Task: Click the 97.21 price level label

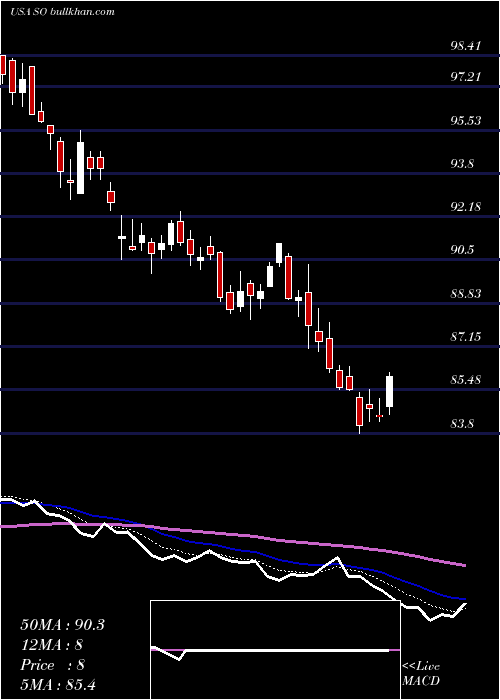Action: coord(466,77)
